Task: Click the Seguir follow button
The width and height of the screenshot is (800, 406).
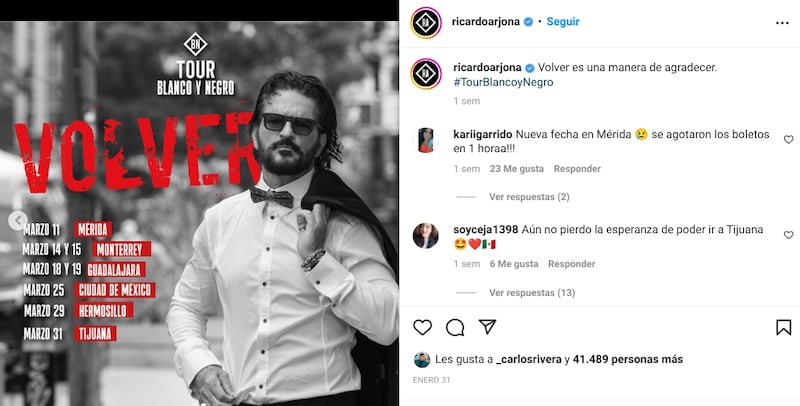Action: pos(563,22)
